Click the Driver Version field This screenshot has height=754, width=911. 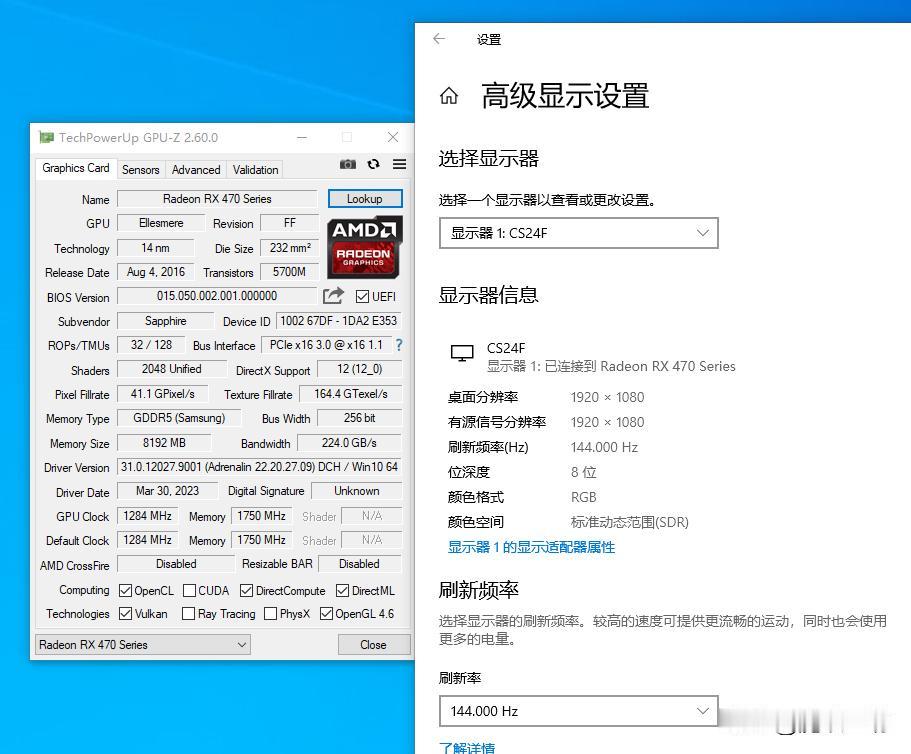pyautogui.click(x=259, y=467)
